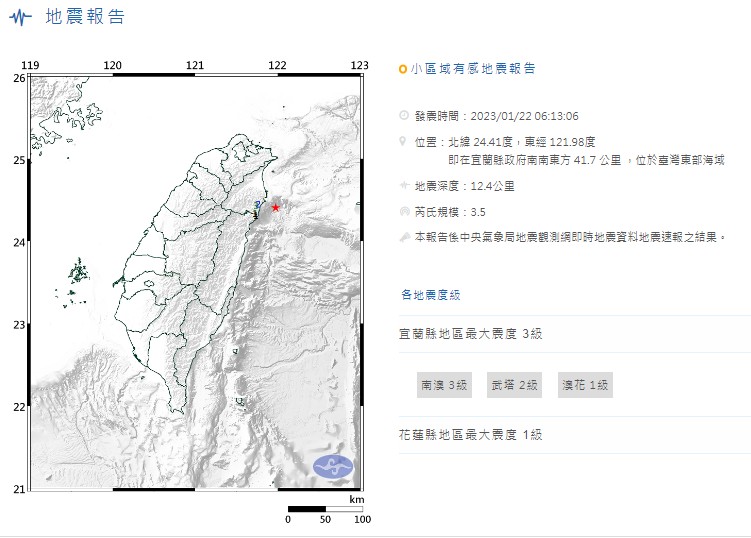Click the location pin icon beside 位置
The height and width of the screenshot is (538, 751).
coord(403,141)
